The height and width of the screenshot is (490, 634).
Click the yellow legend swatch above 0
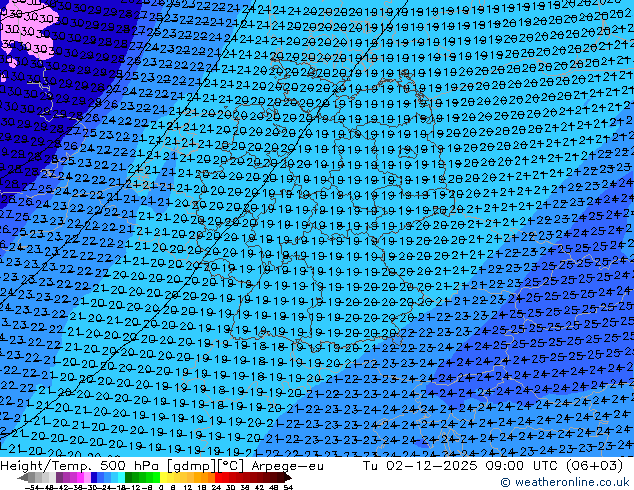(x=163, y=478)
